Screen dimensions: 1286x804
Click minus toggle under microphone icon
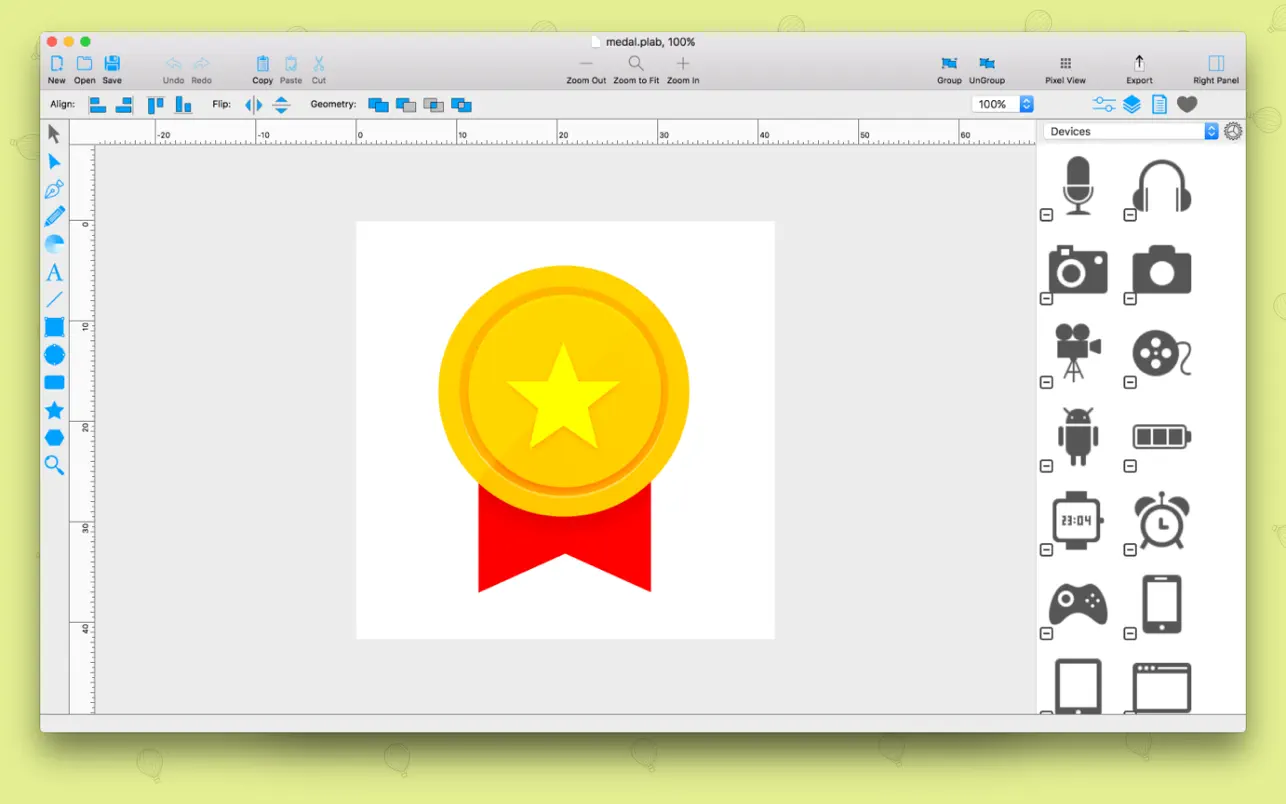tap(1047, 215)
